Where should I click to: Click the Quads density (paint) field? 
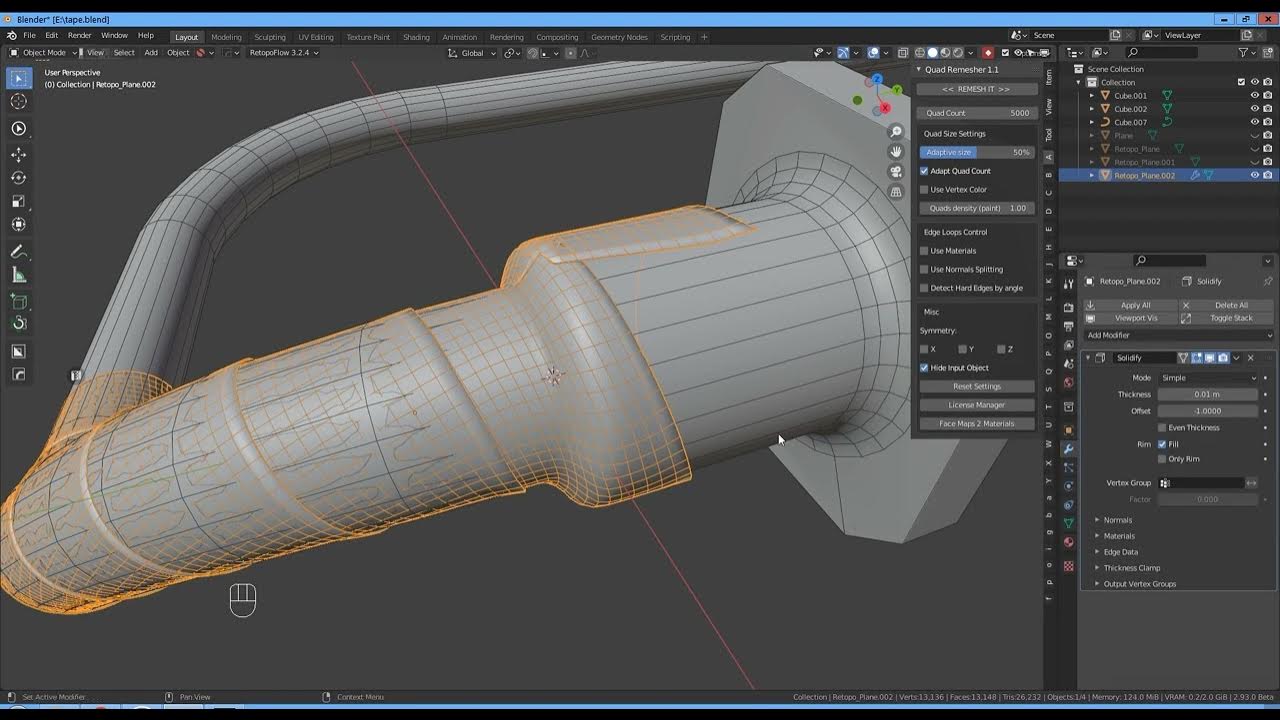click(977, 208)
